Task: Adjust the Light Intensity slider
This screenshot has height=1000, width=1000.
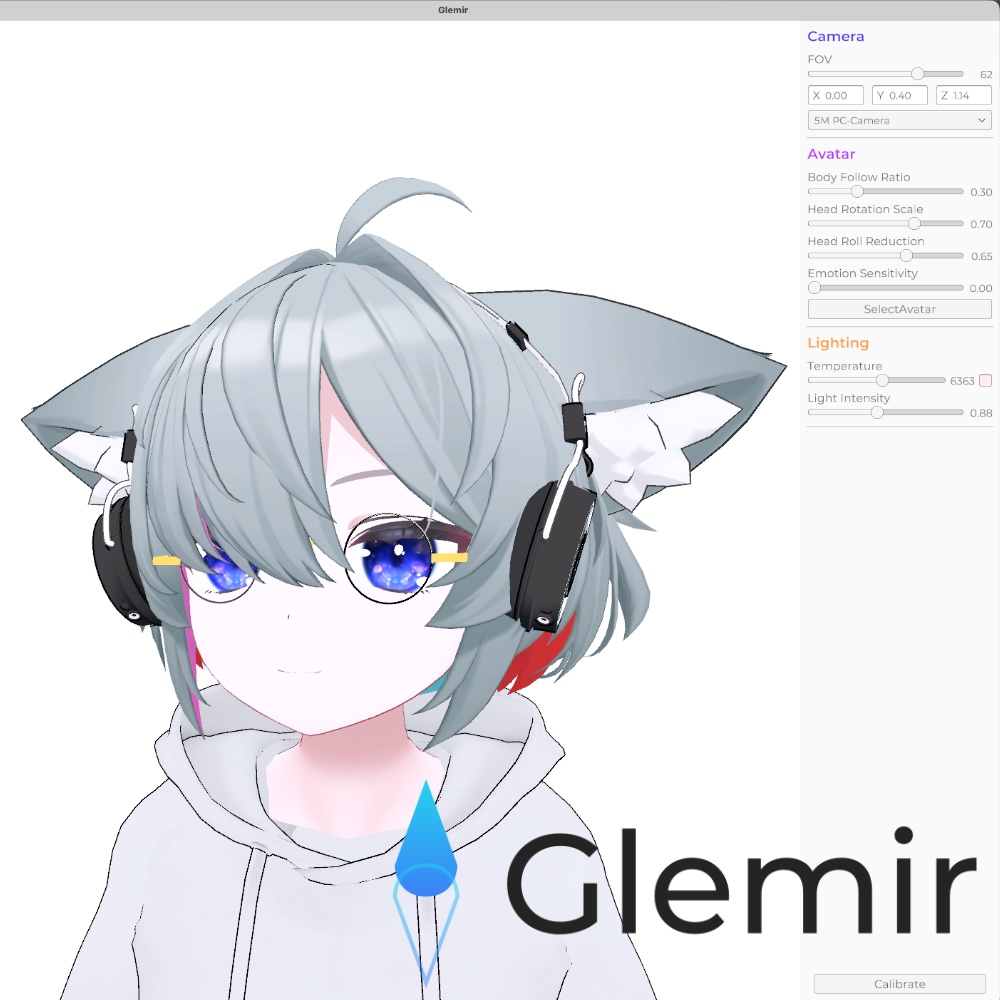Action: pyautogui.click(x=877, y=411)
